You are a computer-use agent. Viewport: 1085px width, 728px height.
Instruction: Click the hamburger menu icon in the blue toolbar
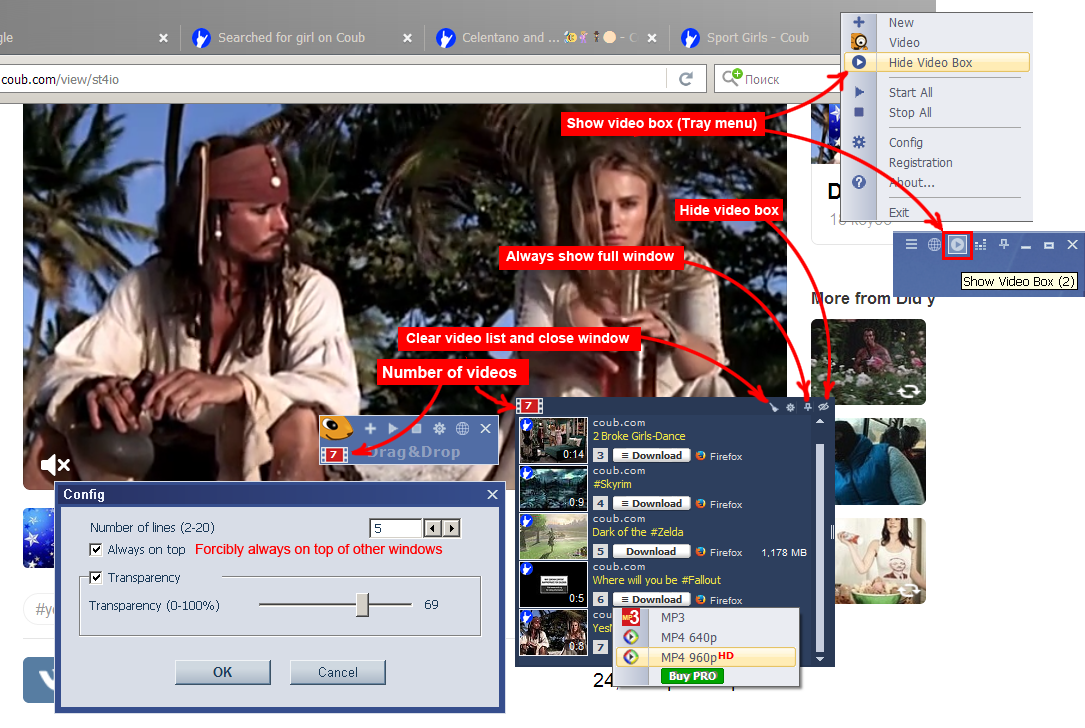[x=911, y=244]
